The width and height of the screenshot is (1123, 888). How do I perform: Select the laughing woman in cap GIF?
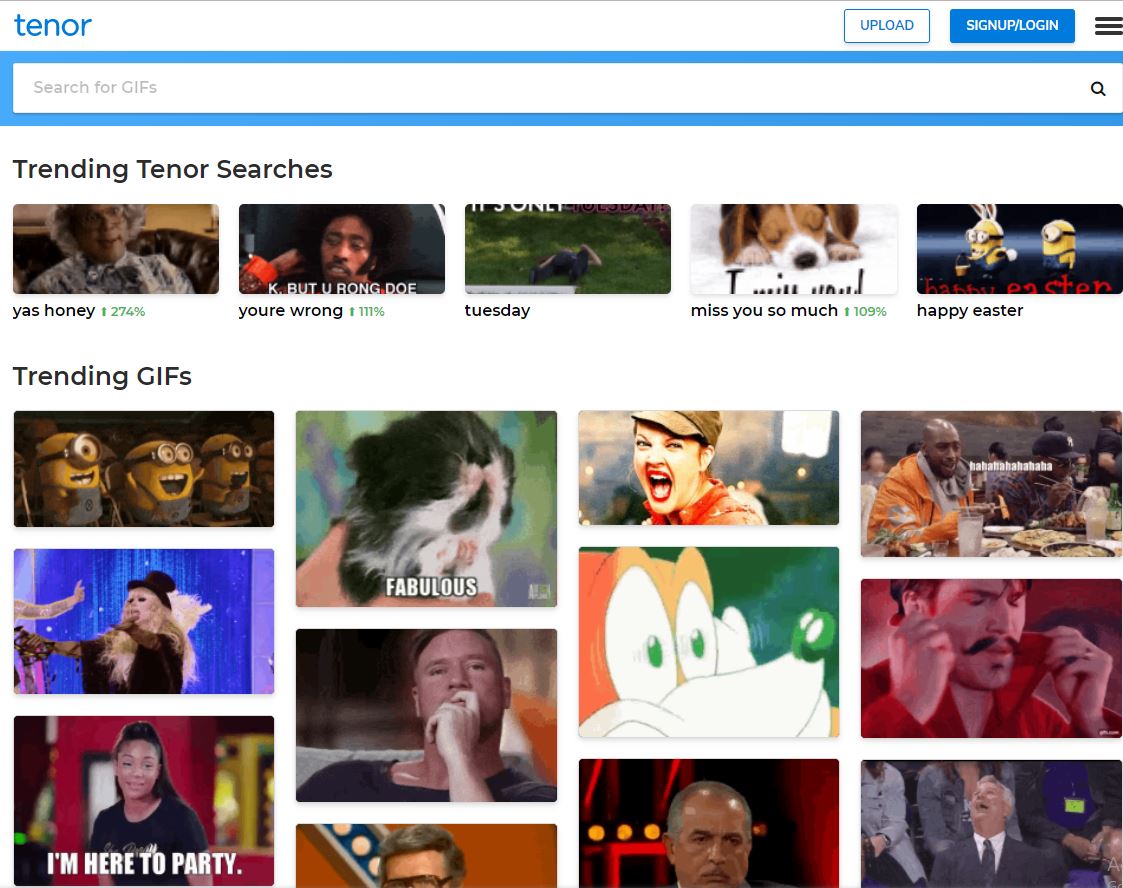tap(708, 467)
